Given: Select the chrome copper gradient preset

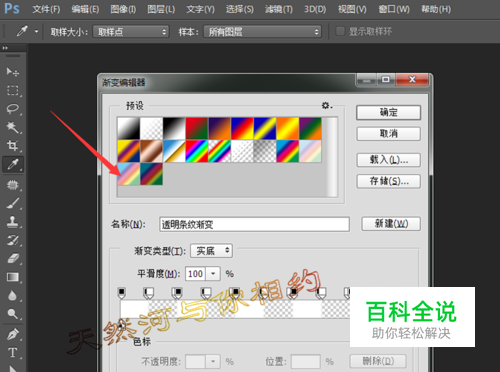Looking at the screenshot, I should 151,151.
